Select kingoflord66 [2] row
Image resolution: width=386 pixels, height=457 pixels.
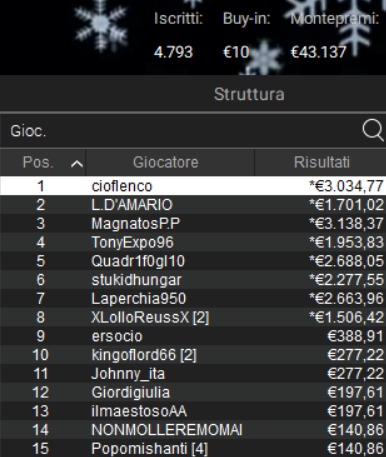[193, 354]
